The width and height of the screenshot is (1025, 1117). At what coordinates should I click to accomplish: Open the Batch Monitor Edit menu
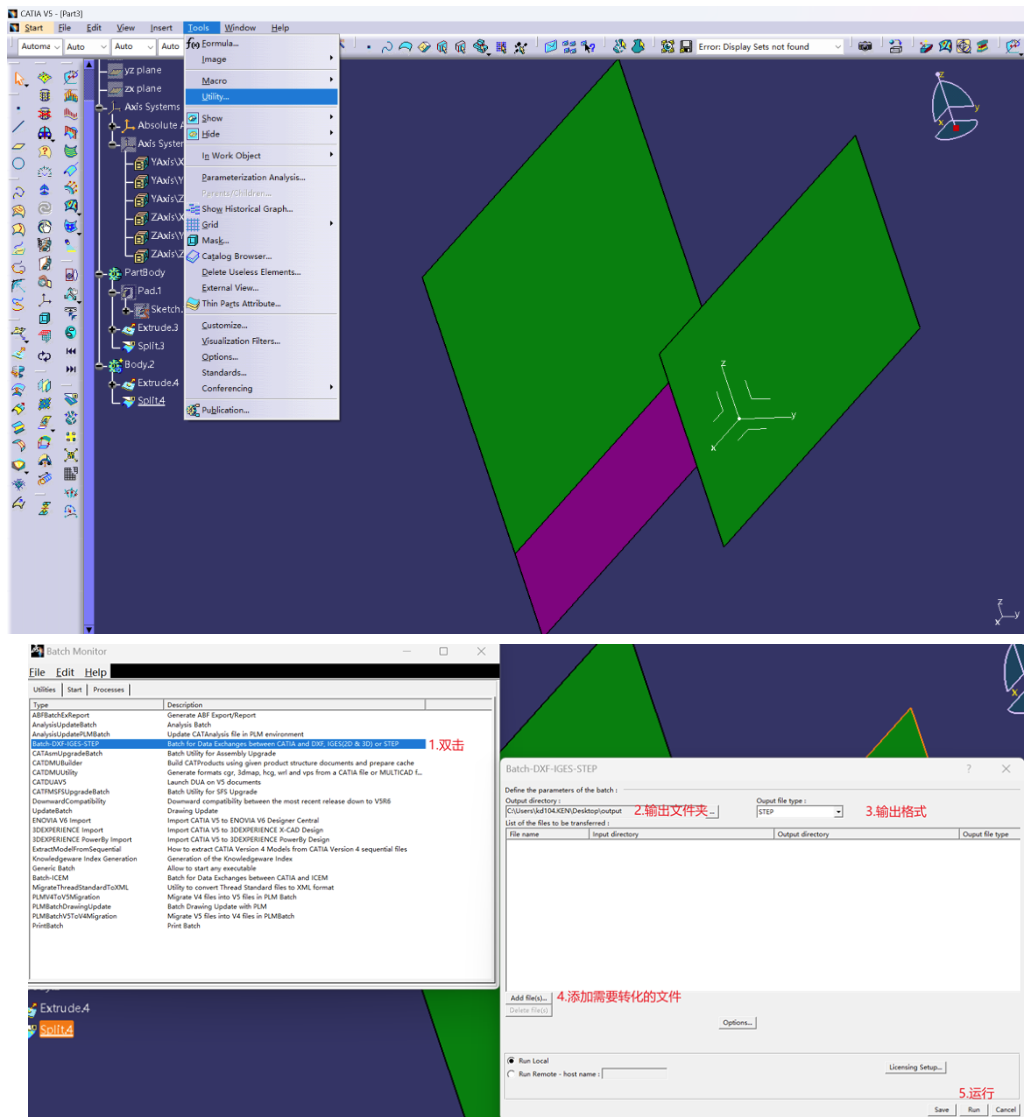65,672
